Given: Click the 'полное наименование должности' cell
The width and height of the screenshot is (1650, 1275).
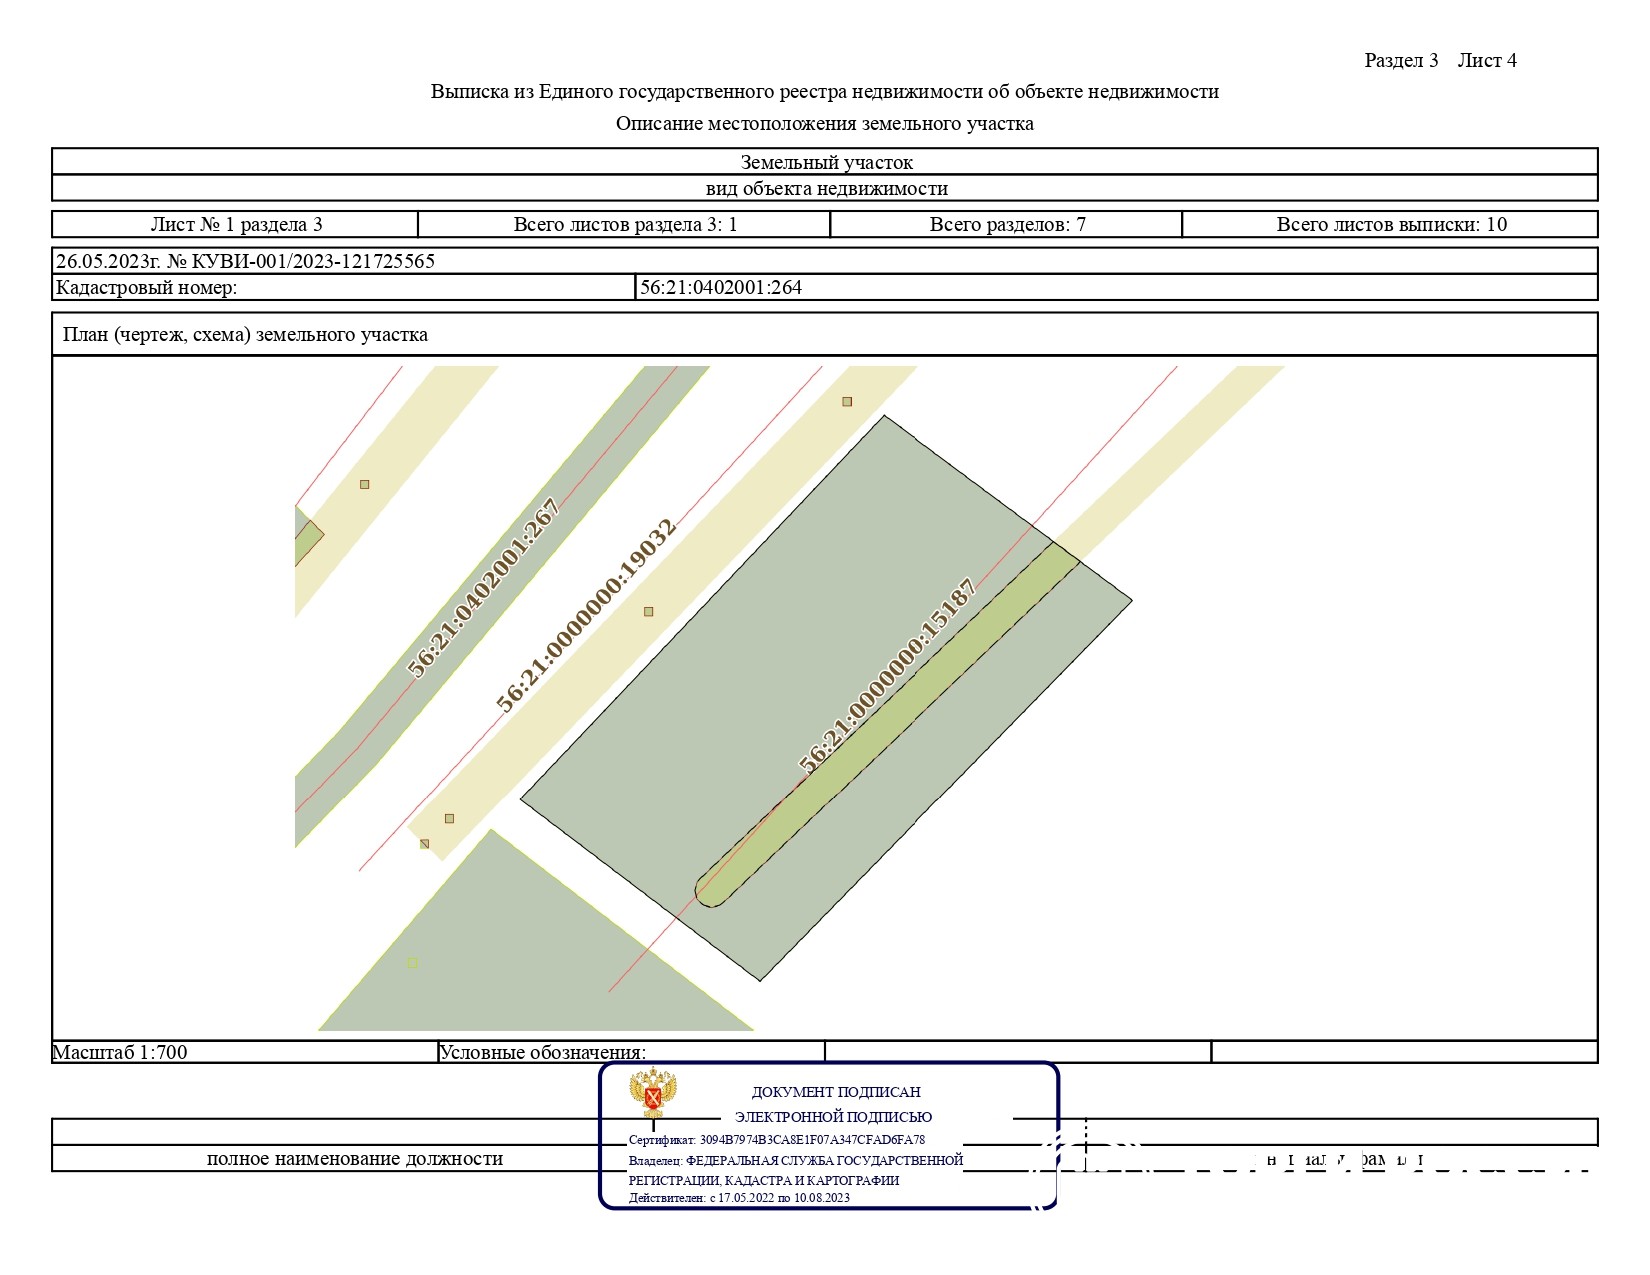Looking at the screenshot, I should 355,1158.
